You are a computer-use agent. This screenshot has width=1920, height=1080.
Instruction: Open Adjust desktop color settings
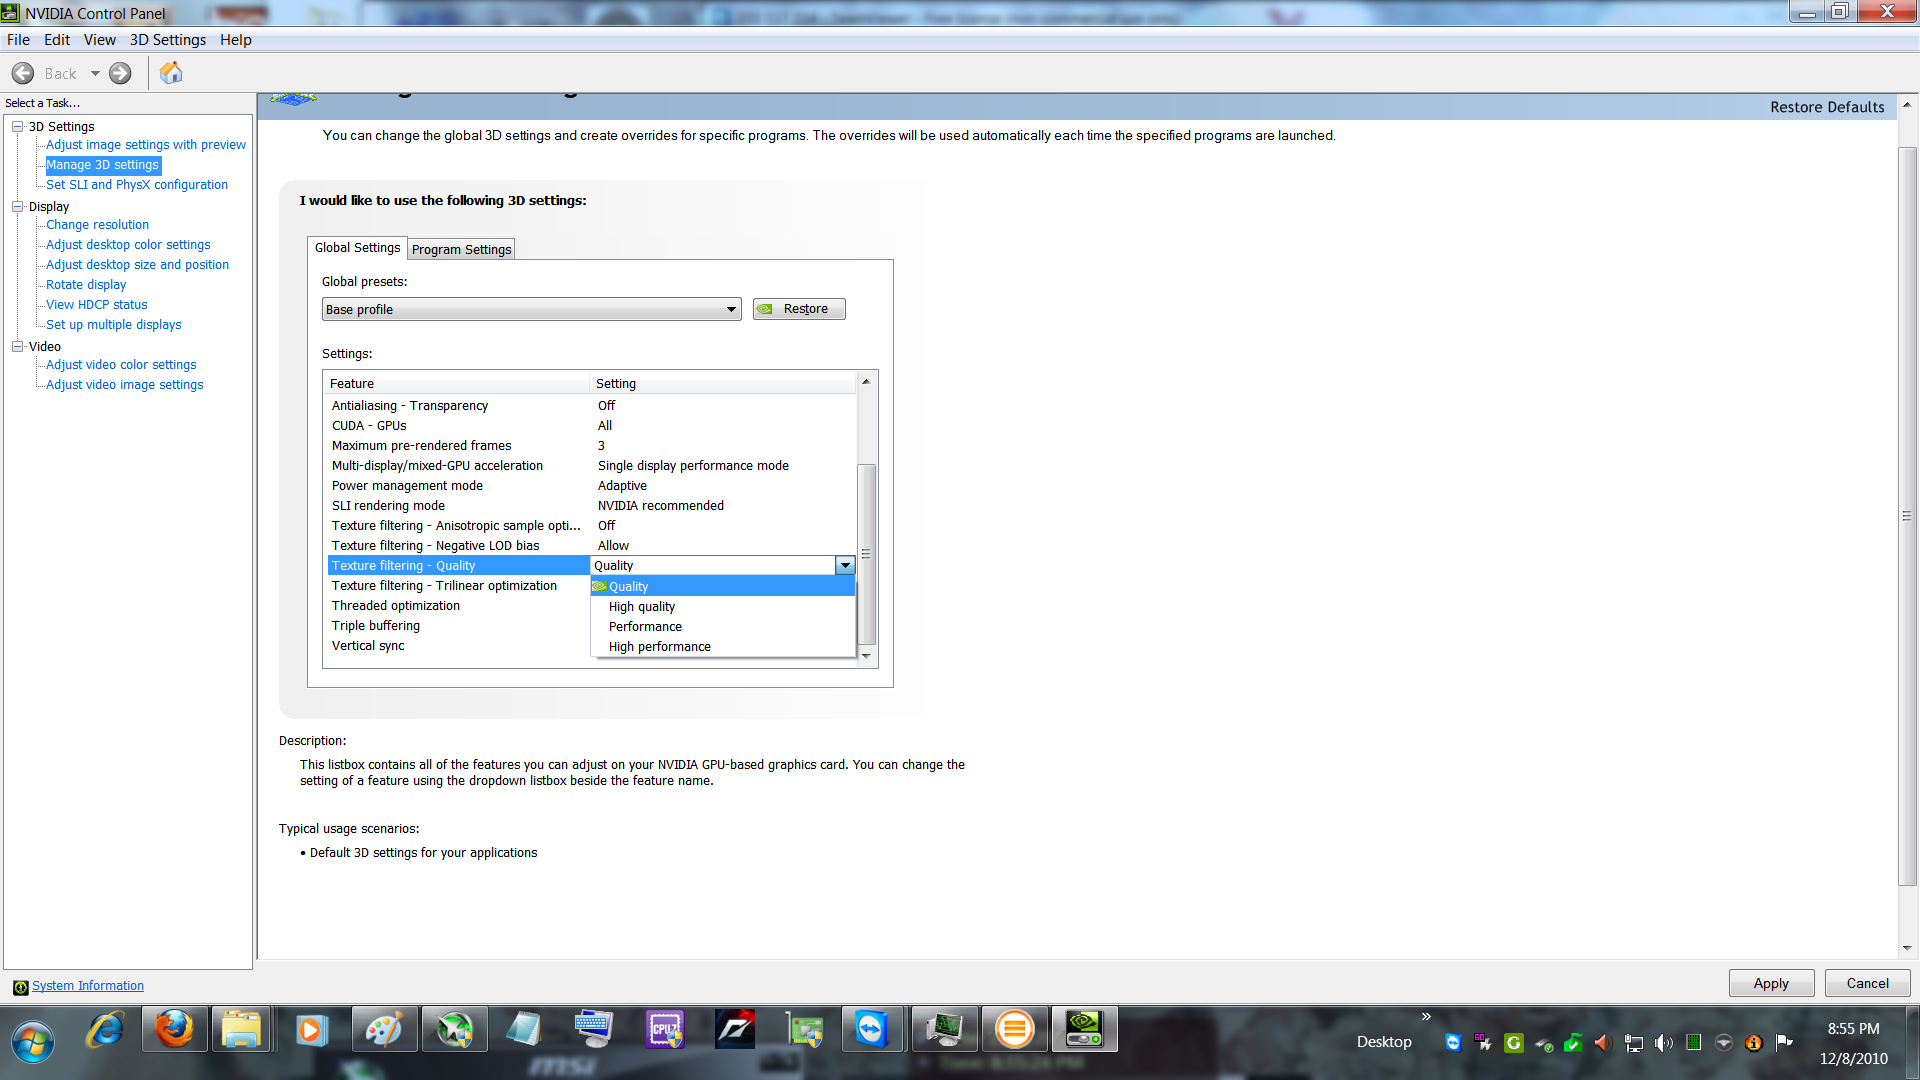pyautogui.click(x=128, y=245)
